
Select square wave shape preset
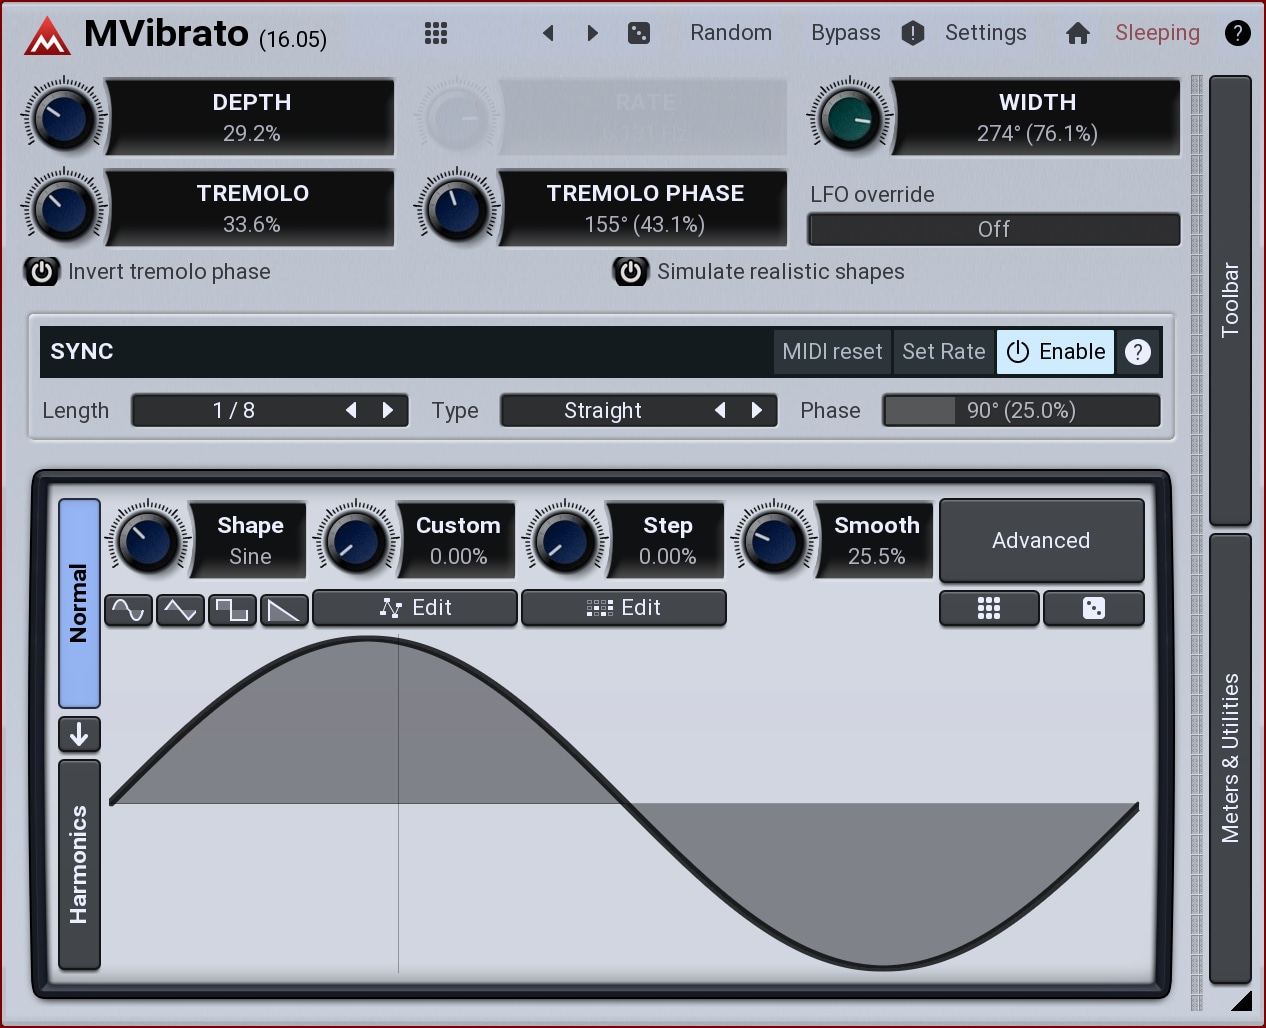point(232,610)
